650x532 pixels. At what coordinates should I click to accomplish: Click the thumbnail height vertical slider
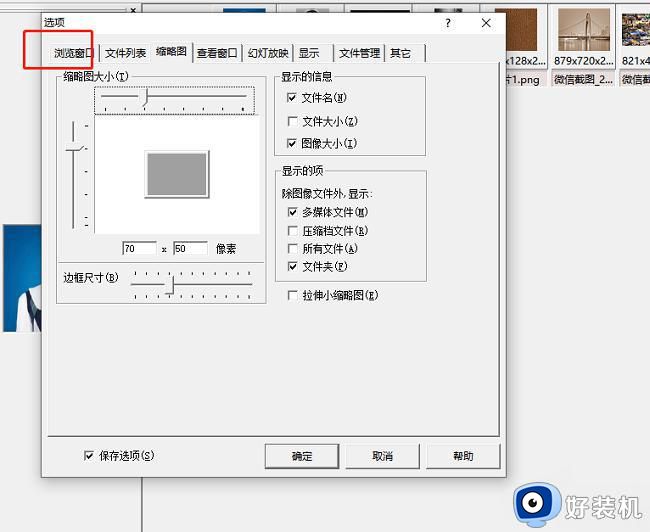click(x=76, y=174)
